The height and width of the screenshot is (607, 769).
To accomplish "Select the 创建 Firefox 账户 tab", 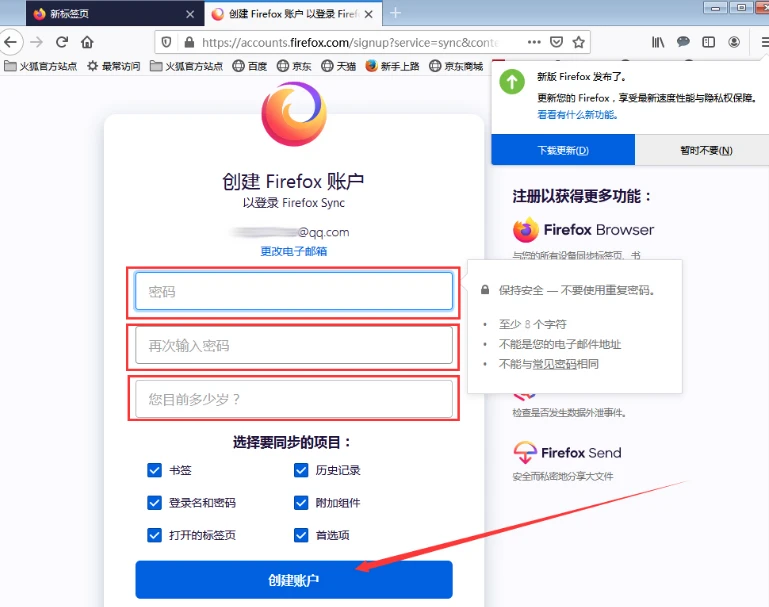I will [293, 14].
